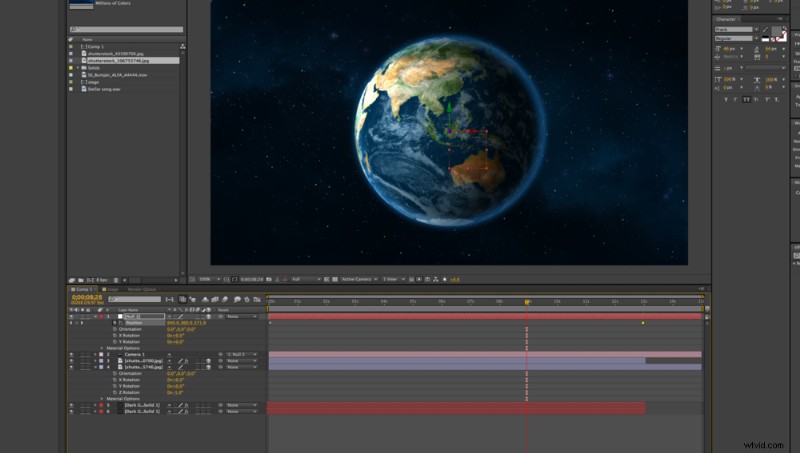The height and width of the screenshot is (453, 800).
Task: Hide the Camera 1 layer
Action: (71, 355)
